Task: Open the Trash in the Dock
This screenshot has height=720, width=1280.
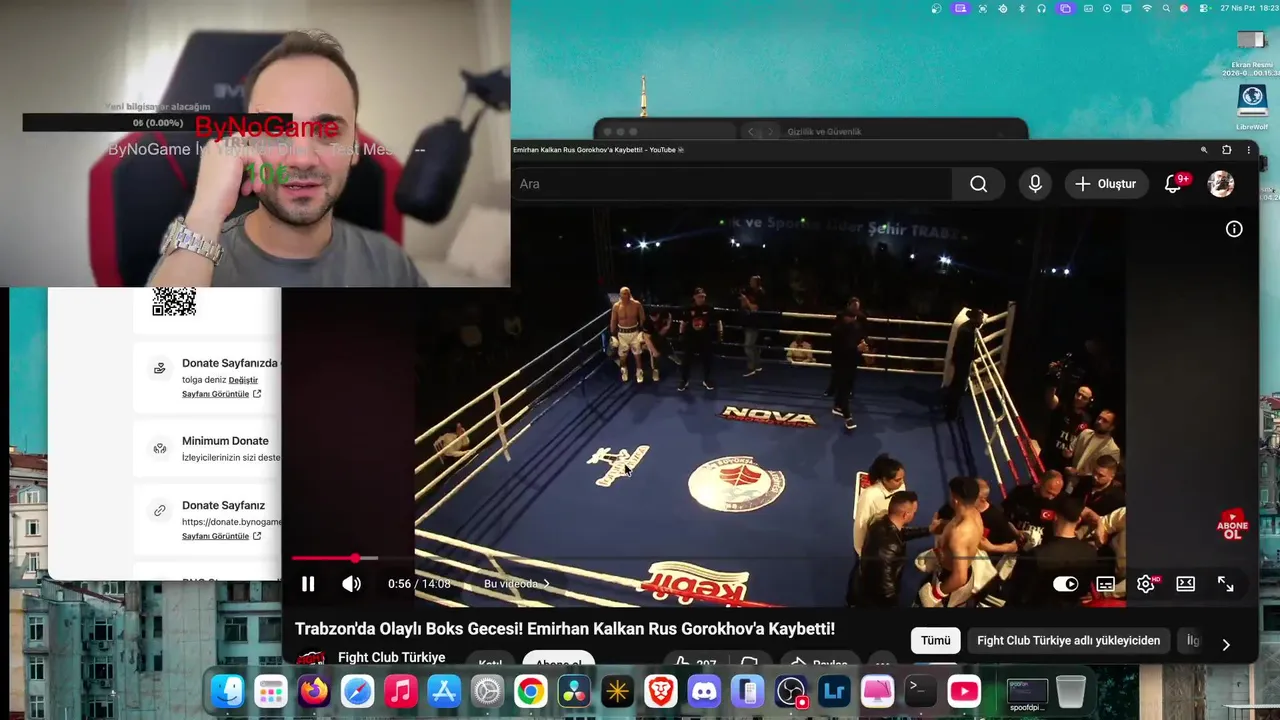Action: coord(1070,691)
